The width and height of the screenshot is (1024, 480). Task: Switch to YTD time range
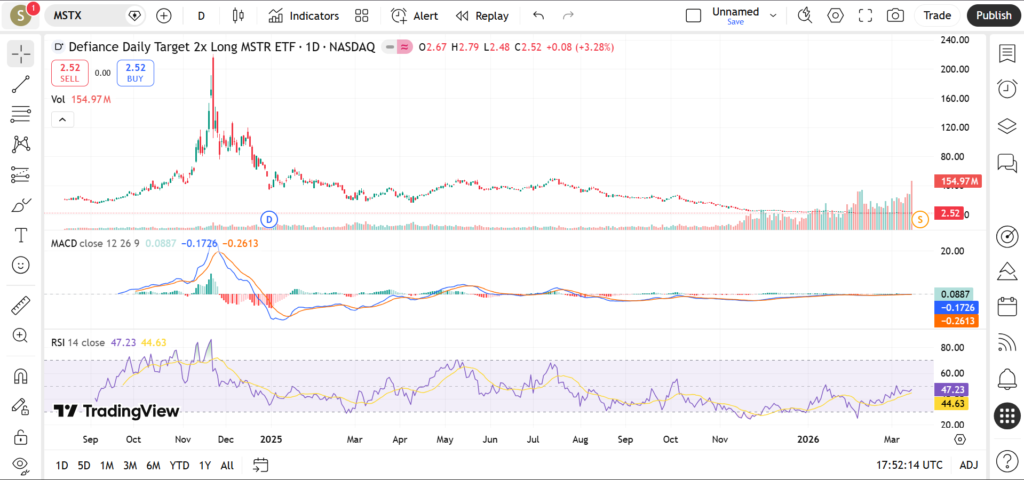pyautogui.click(x=179, y=465)
